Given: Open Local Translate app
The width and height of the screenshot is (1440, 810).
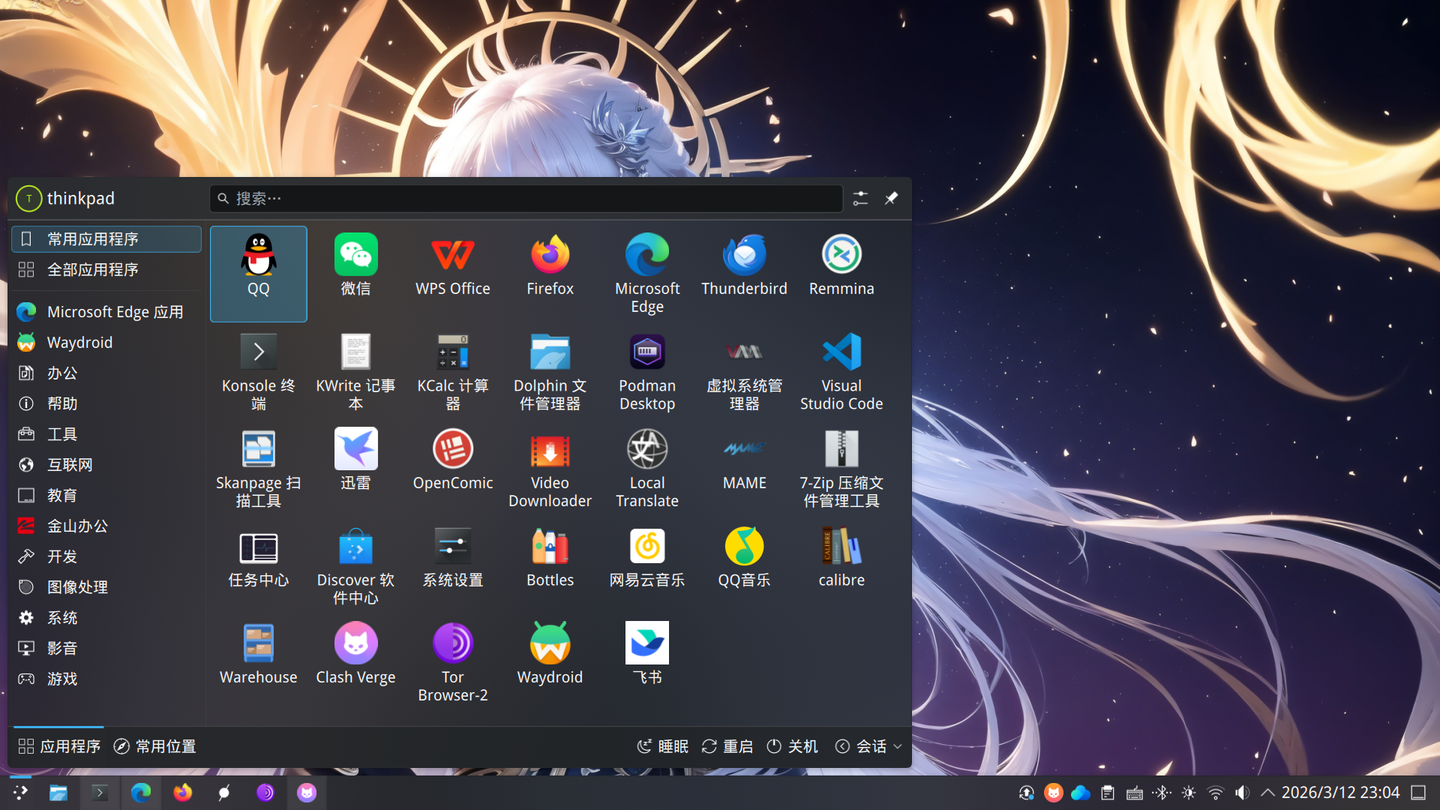Looking at the screenshot, I should [647, 469].
